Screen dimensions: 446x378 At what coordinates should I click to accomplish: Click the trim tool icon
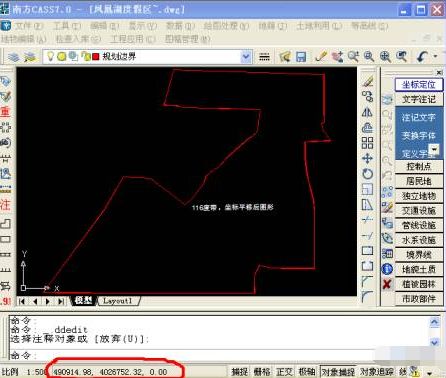(367, 220)
